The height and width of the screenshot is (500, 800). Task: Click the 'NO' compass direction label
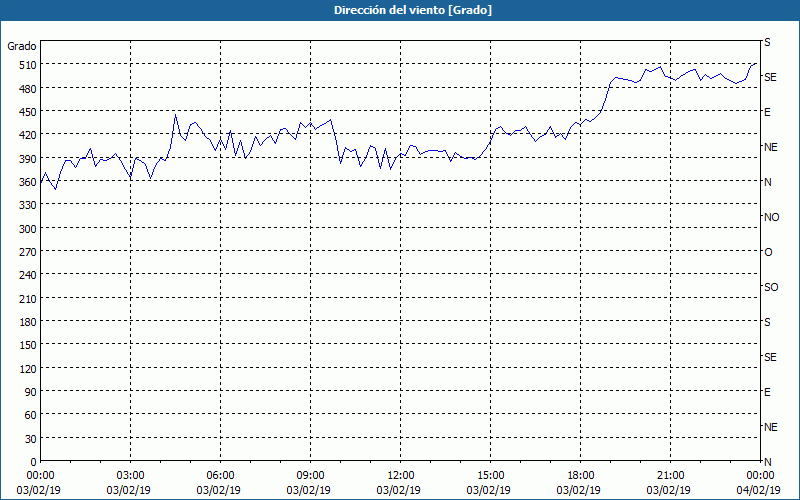pos(771,217)
